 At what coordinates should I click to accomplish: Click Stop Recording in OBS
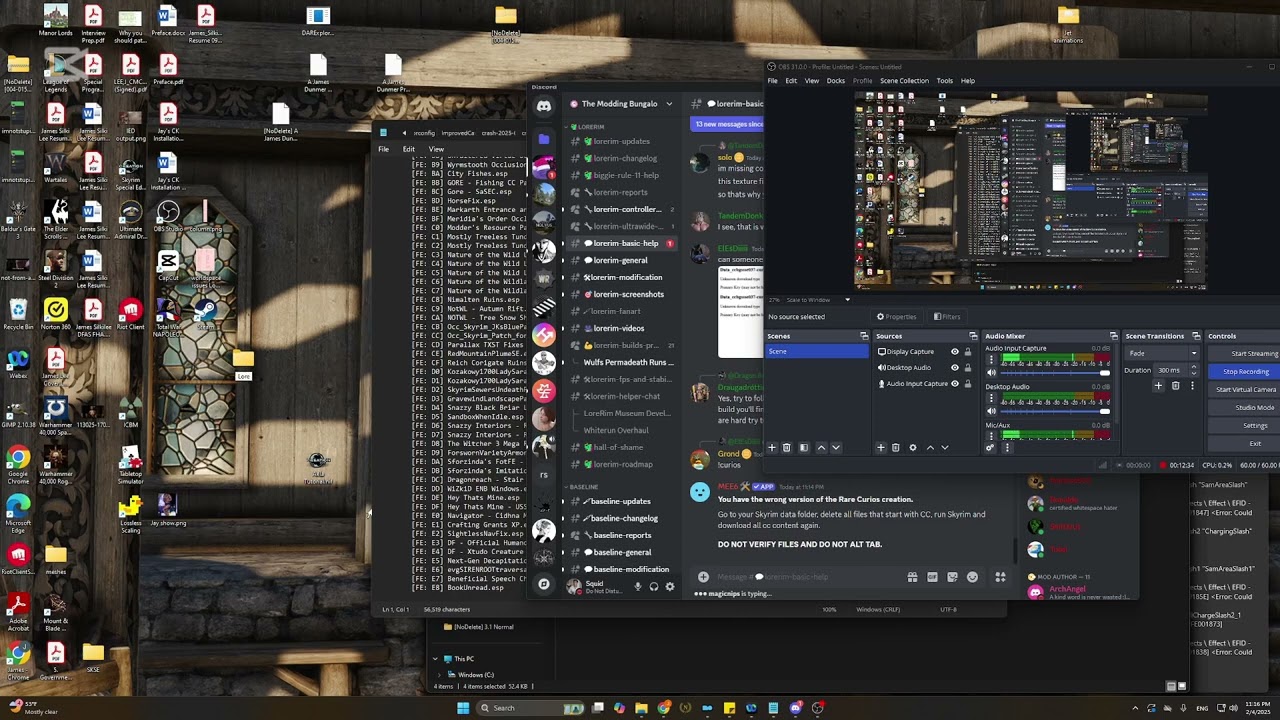point(1245,371)
